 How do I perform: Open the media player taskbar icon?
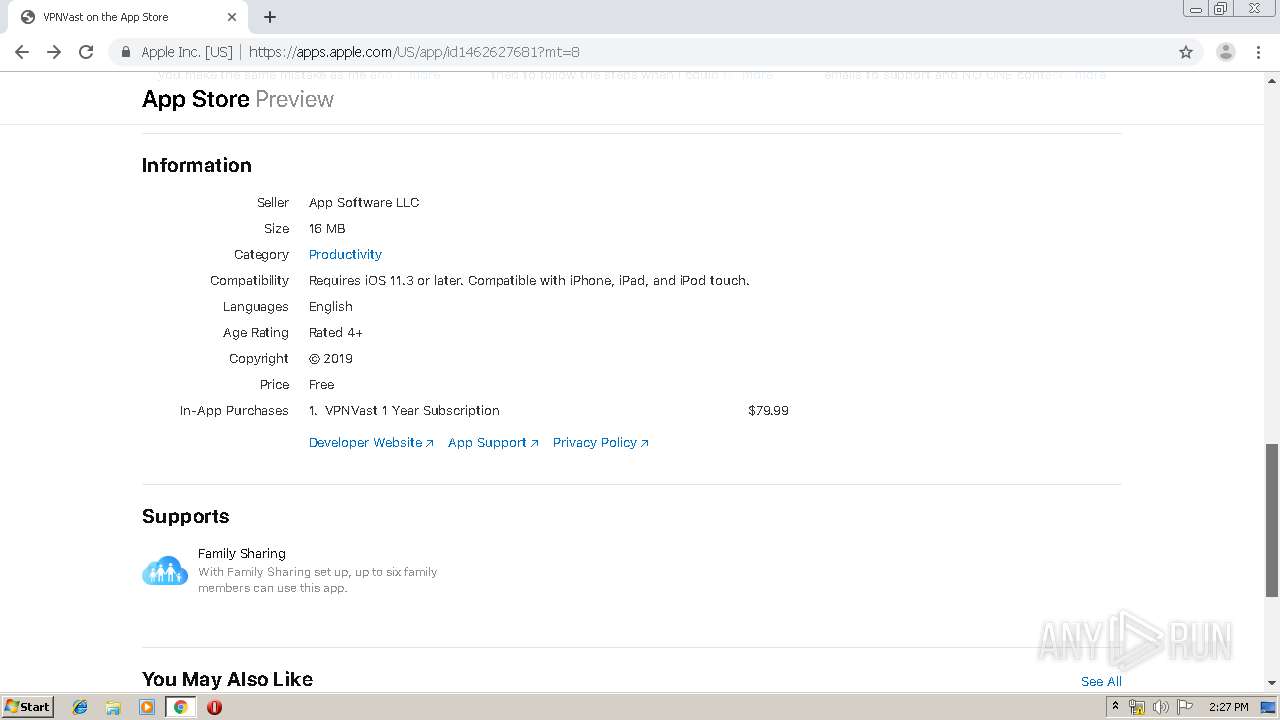[x=147, y=707]
